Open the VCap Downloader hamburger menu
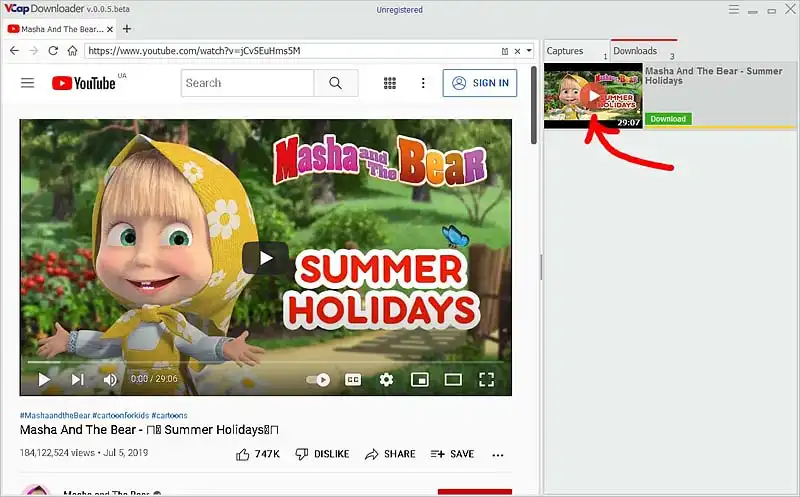The image size is (800, 497). tap(734, 10)
